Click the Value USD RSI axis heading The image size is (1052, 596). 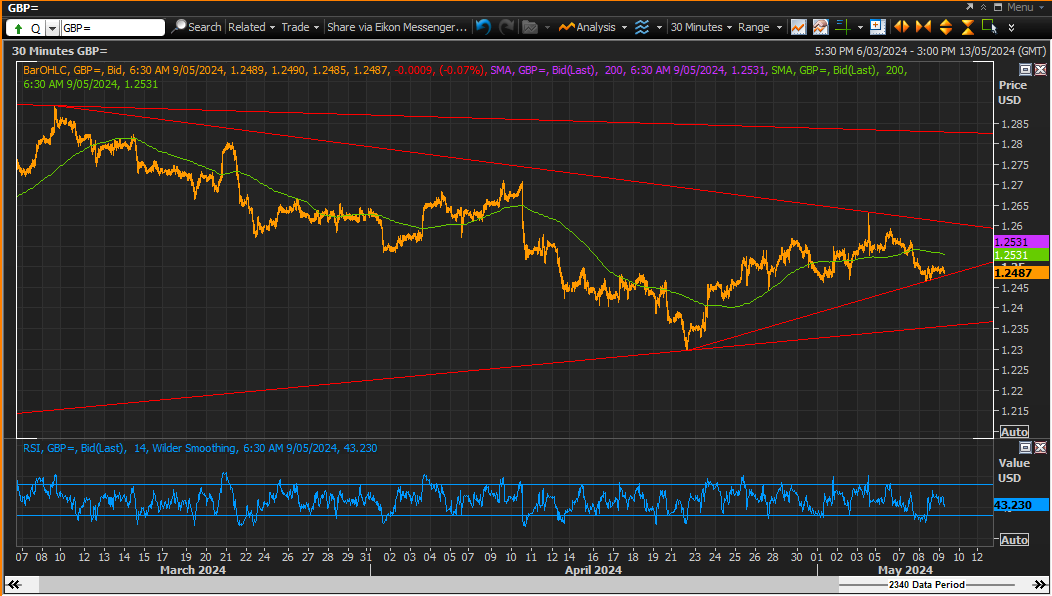(1013, 470)
